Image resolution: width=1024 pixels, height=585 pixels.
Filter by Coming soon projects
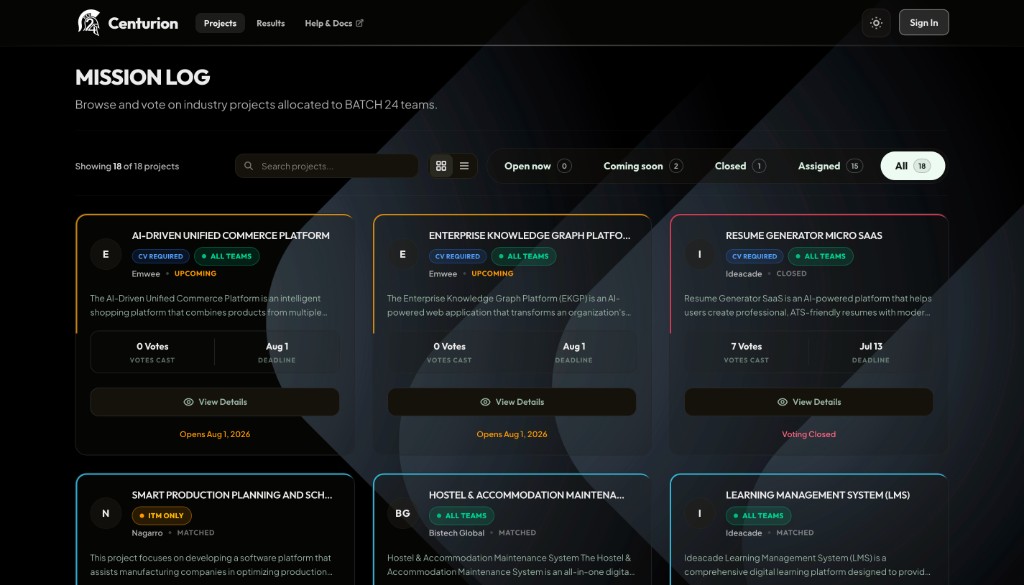click(643, 166)
